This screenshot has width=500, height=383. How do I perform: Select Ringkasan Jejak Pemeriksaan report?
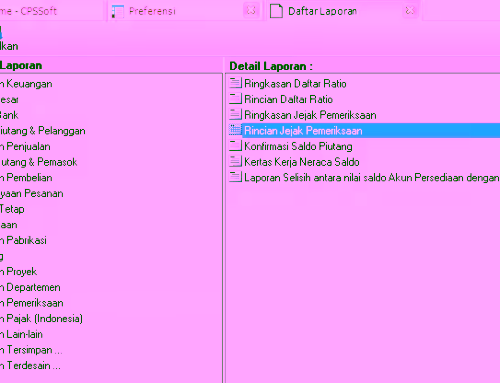coord(310,115)
